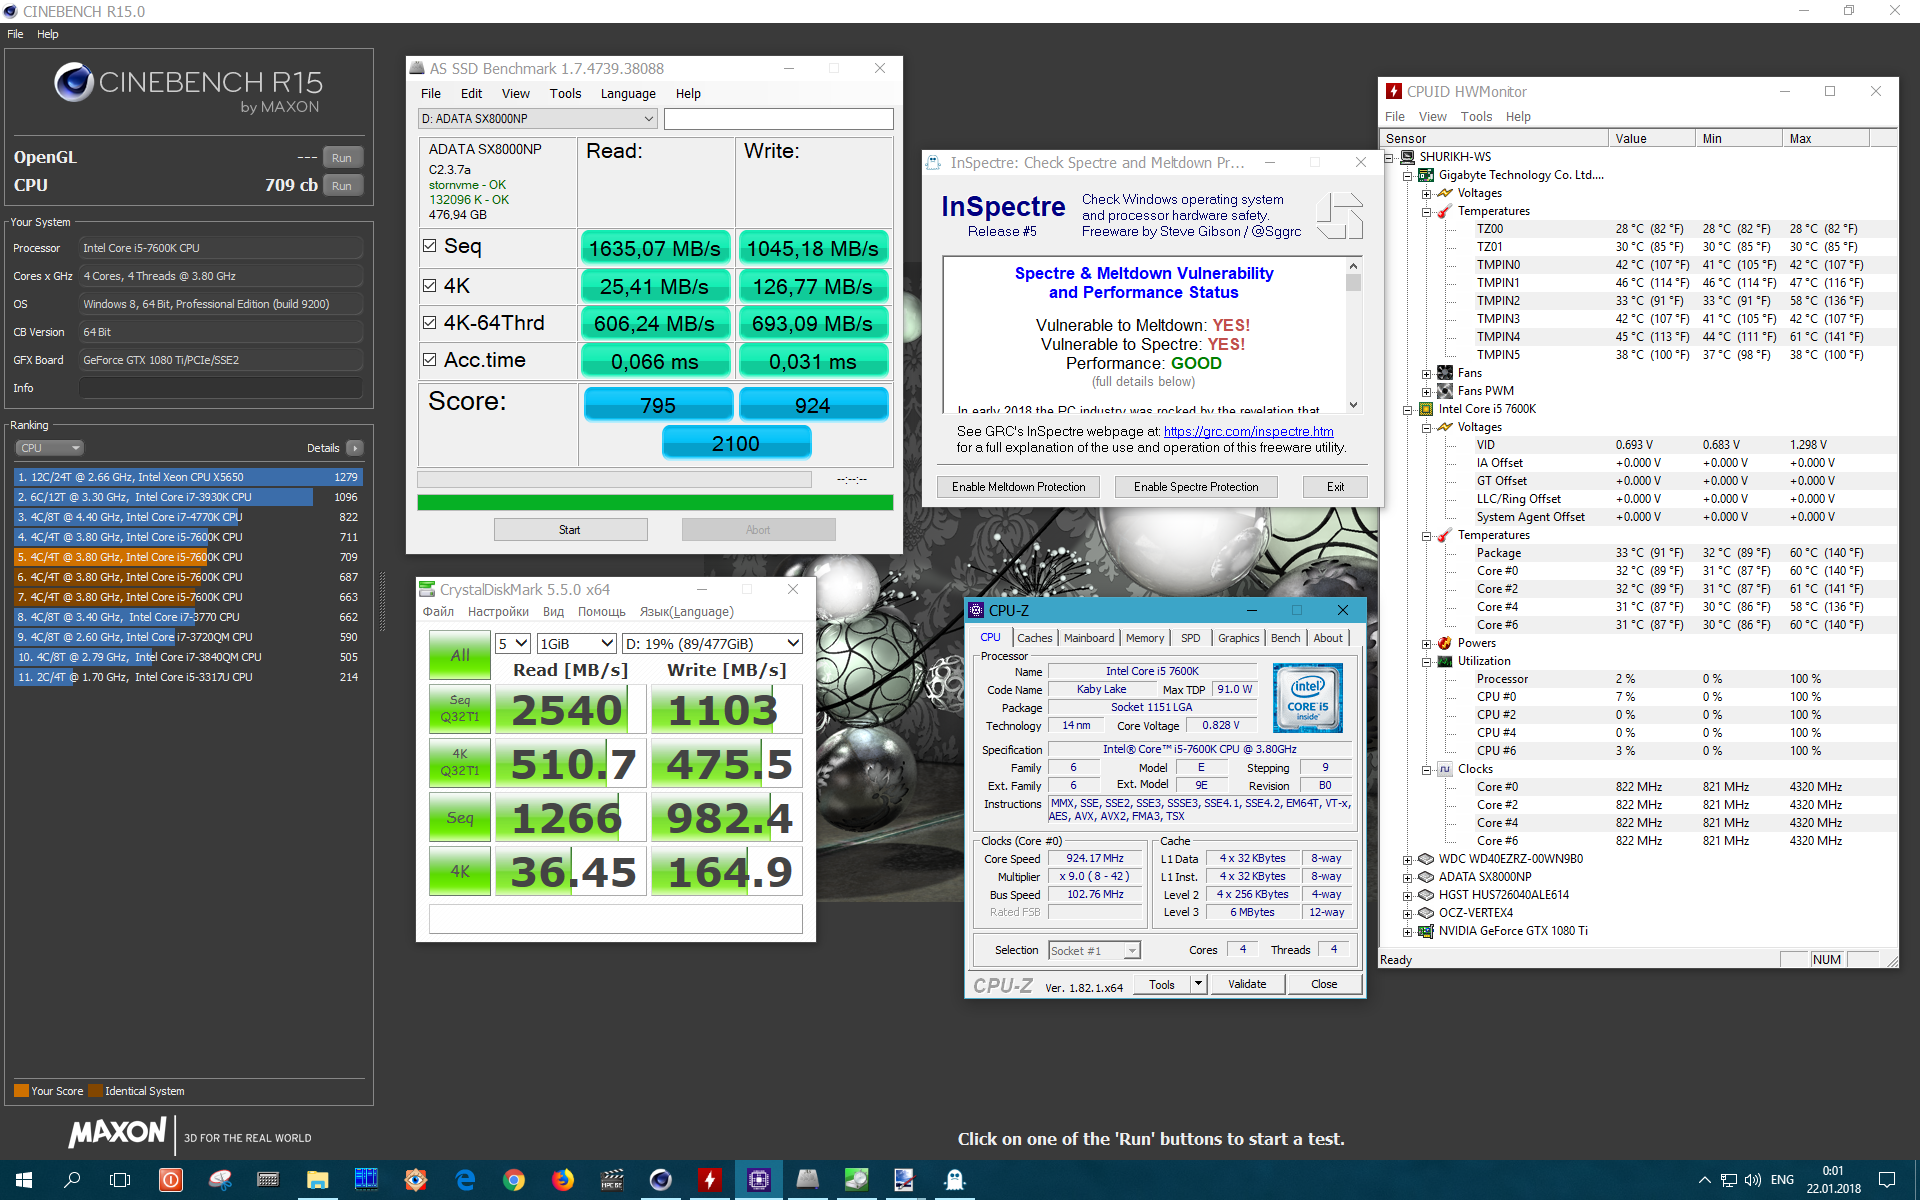Click the InSpectre ghost taskbar icon
The width and height of the screenshot is (1920, 1200).
pos(954,1180)
